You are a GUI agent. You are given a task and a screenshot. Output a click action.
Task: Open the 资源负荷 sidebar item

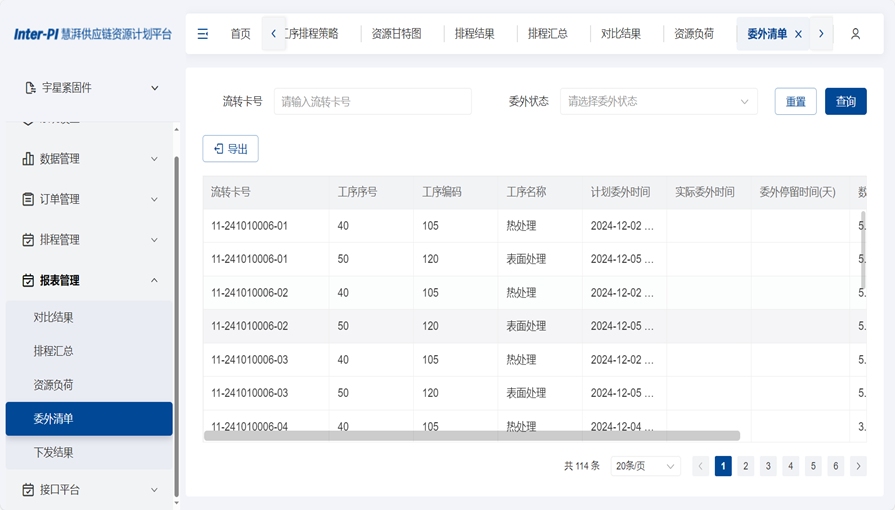click(x=53, y=385)
